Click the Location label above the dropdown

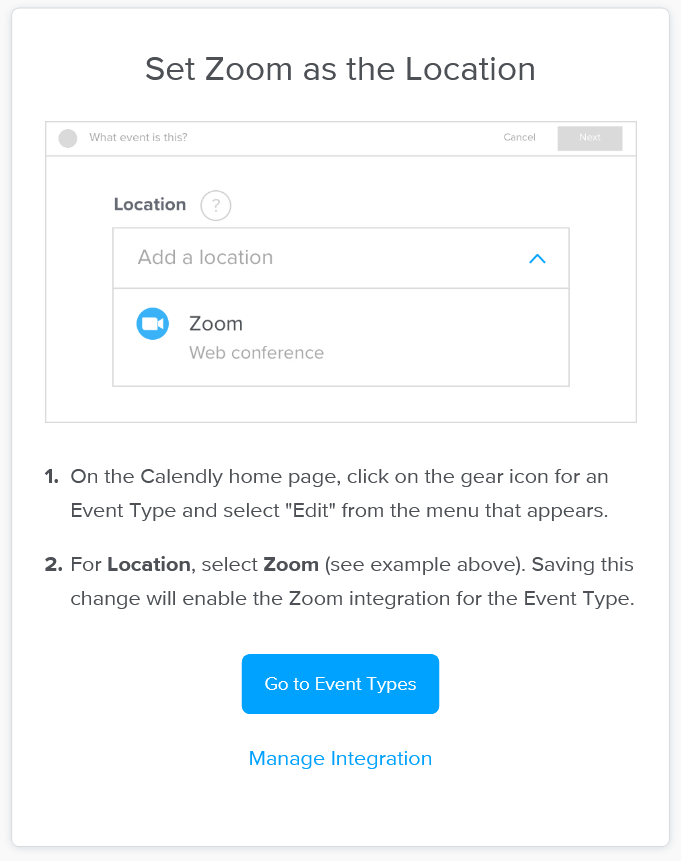coord(150,205)
